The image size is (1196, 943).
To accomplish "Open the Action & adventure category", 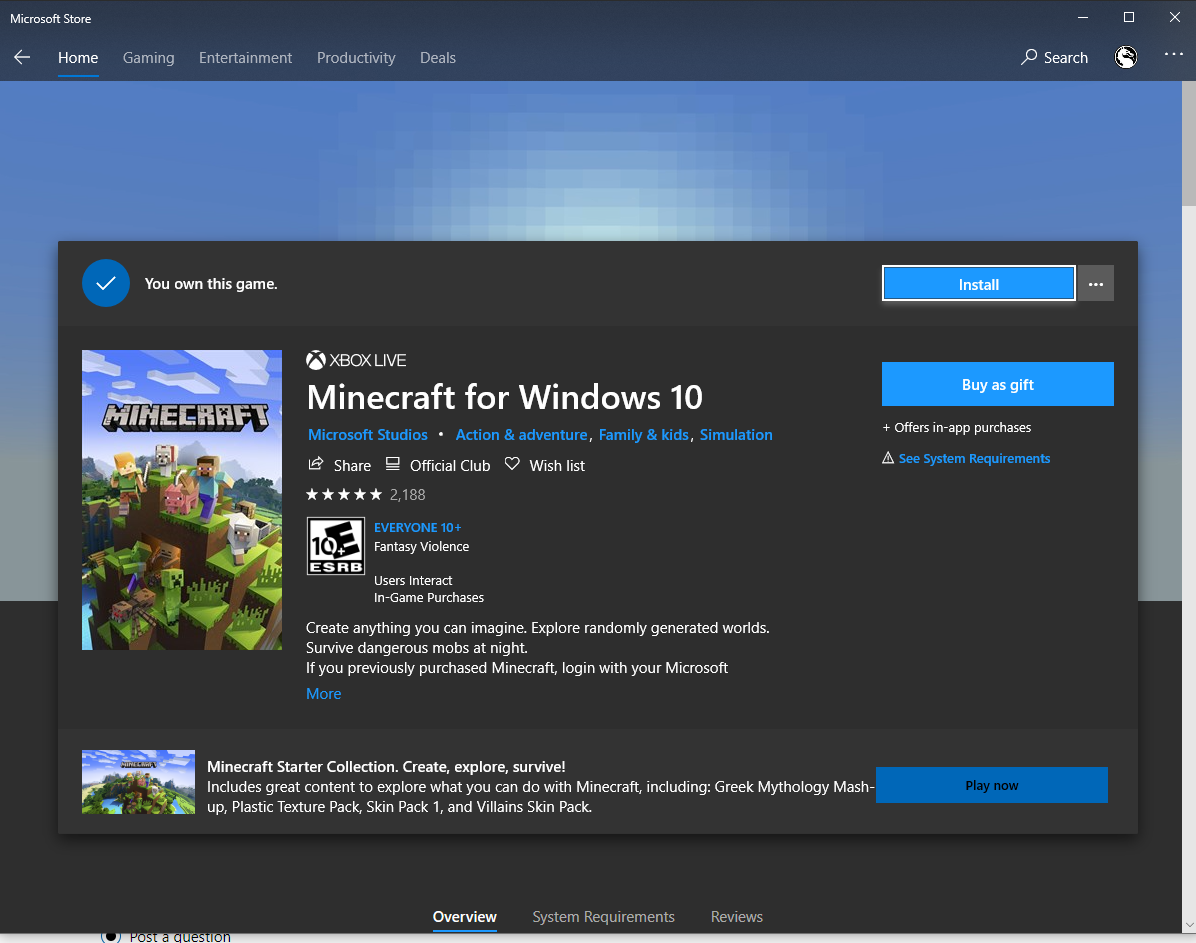I will coord(521,434).
